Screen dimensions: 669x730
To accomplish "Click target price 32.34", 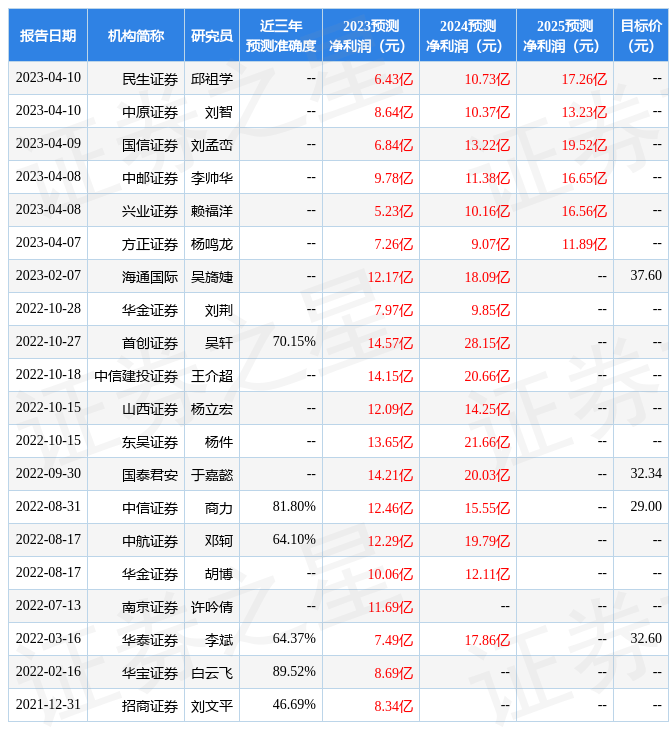I will click(x=646, y=473).
